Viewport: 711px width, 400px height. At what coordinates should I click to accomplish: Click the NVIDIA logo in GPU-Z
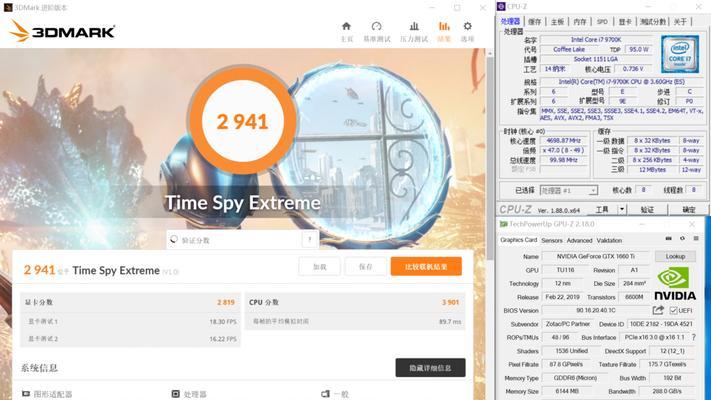675,284
